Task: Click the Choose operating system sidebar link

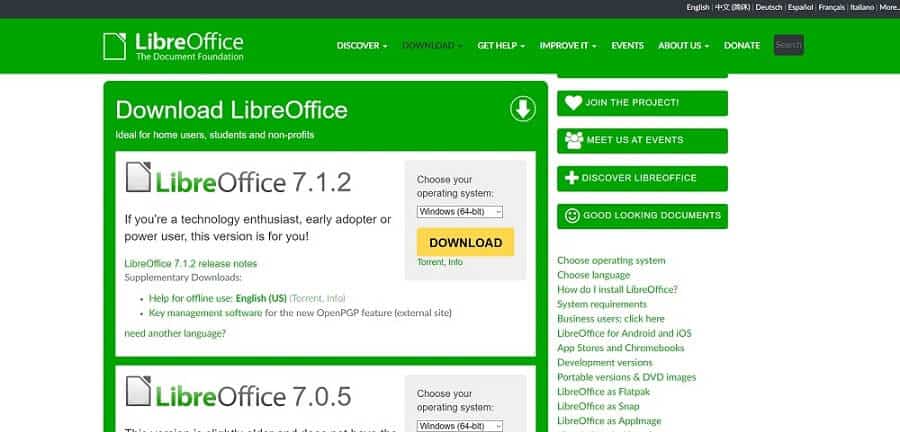Action: pos(611,260)
